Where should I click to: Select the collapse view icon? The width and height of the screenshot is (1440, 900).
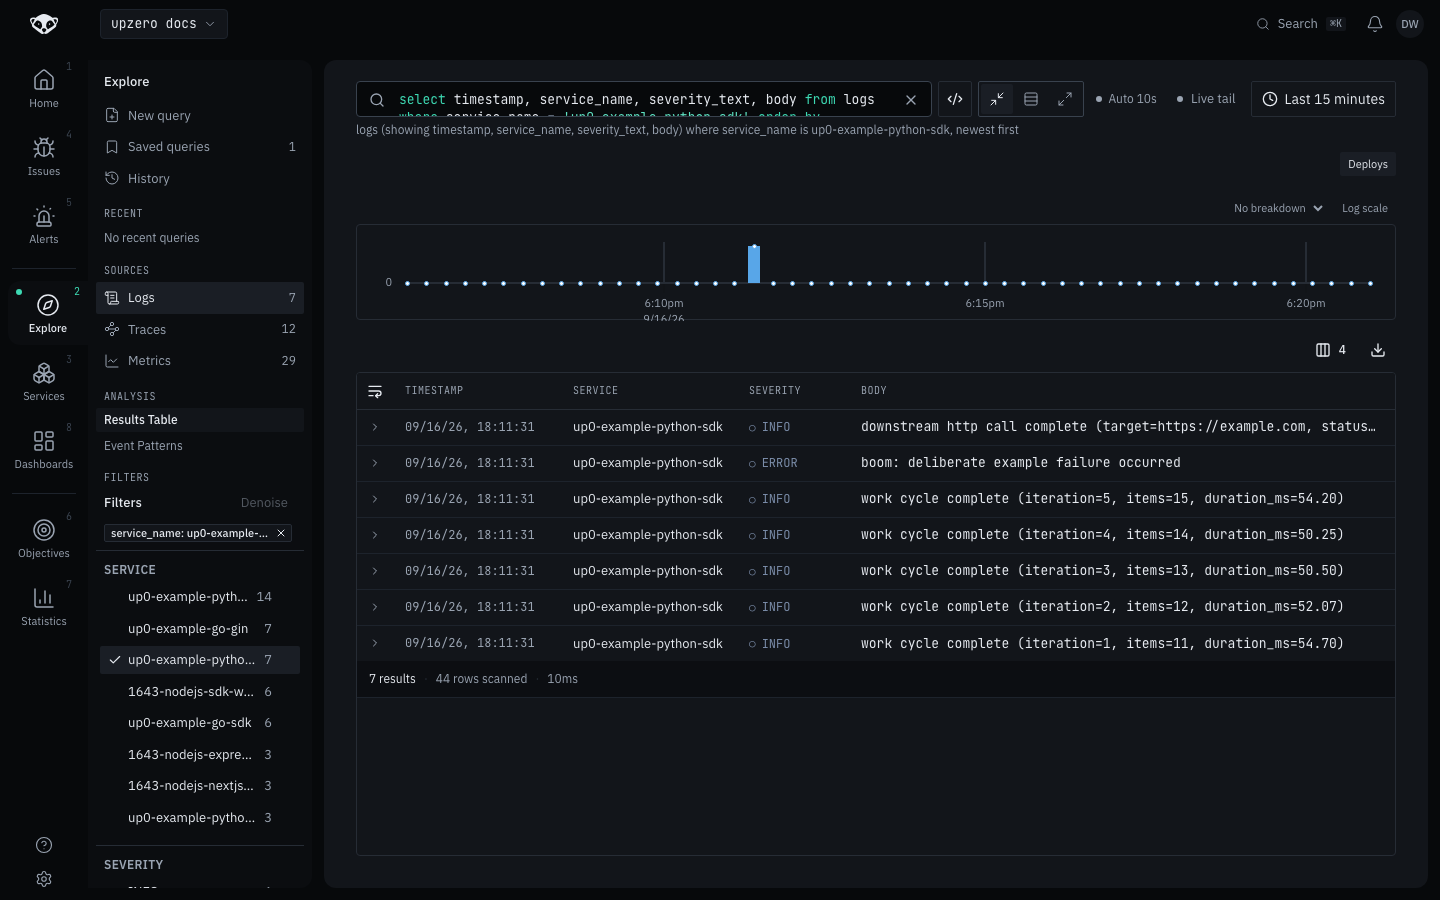[x=997, y=99]
